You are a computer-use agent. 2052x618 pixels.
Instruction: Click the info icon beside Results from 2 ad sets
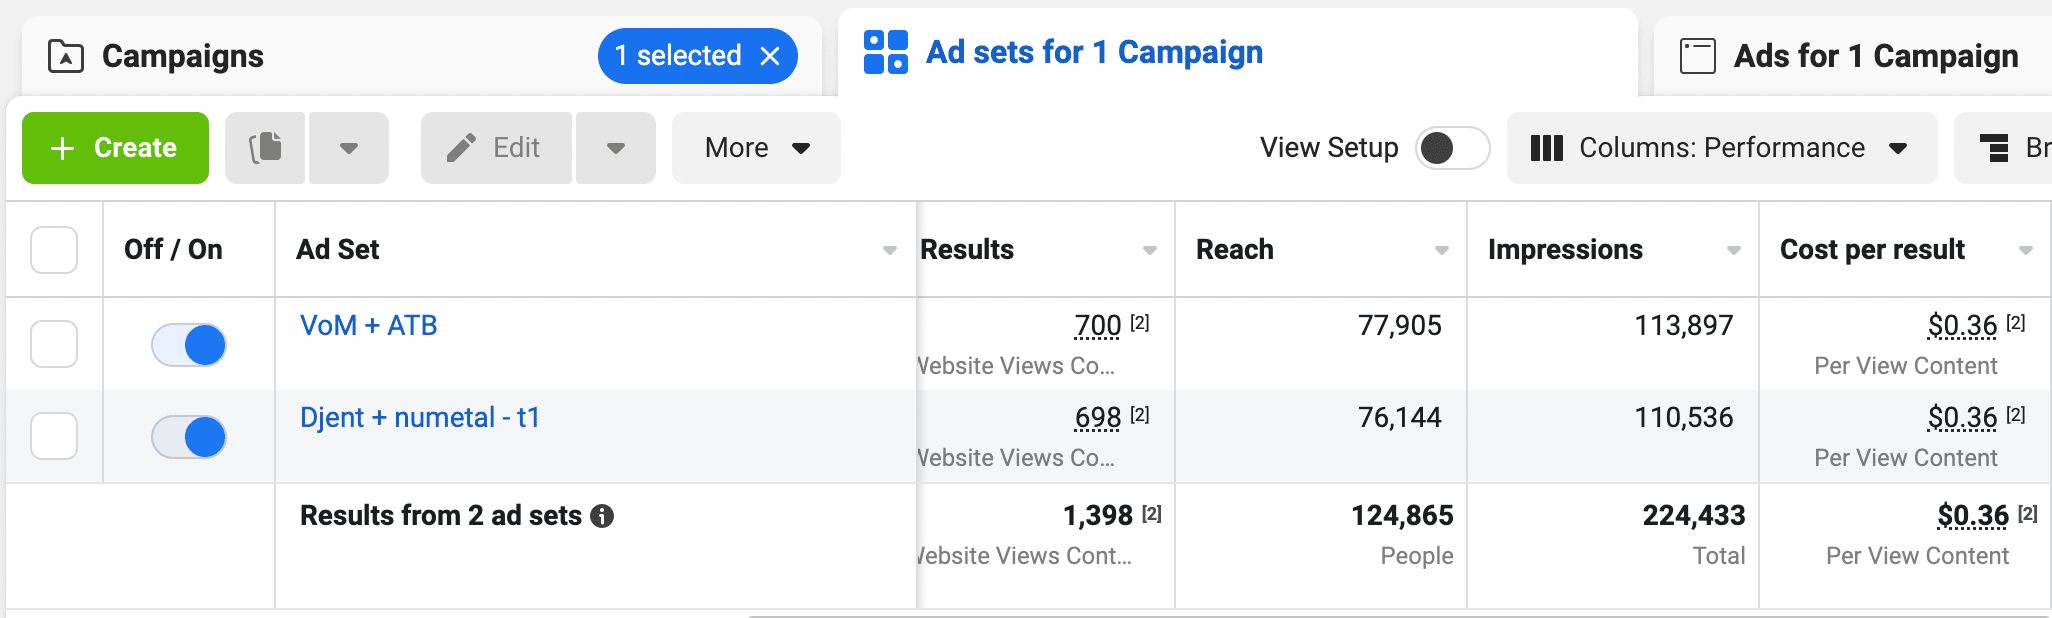point(602,516)
